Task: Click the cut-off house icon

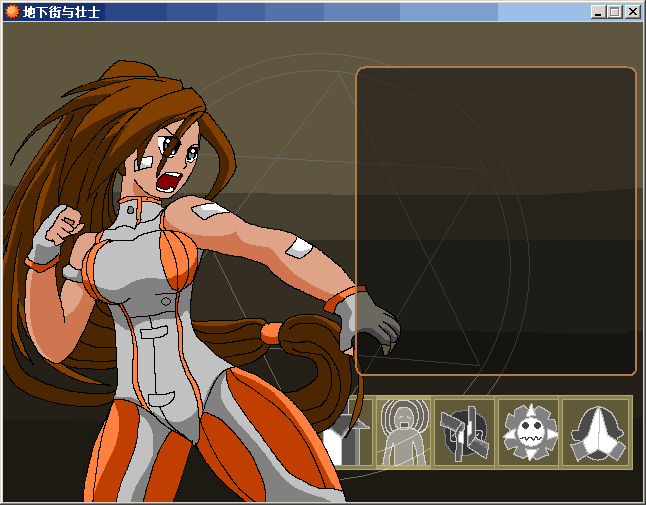Action: (x=348, y=432)
